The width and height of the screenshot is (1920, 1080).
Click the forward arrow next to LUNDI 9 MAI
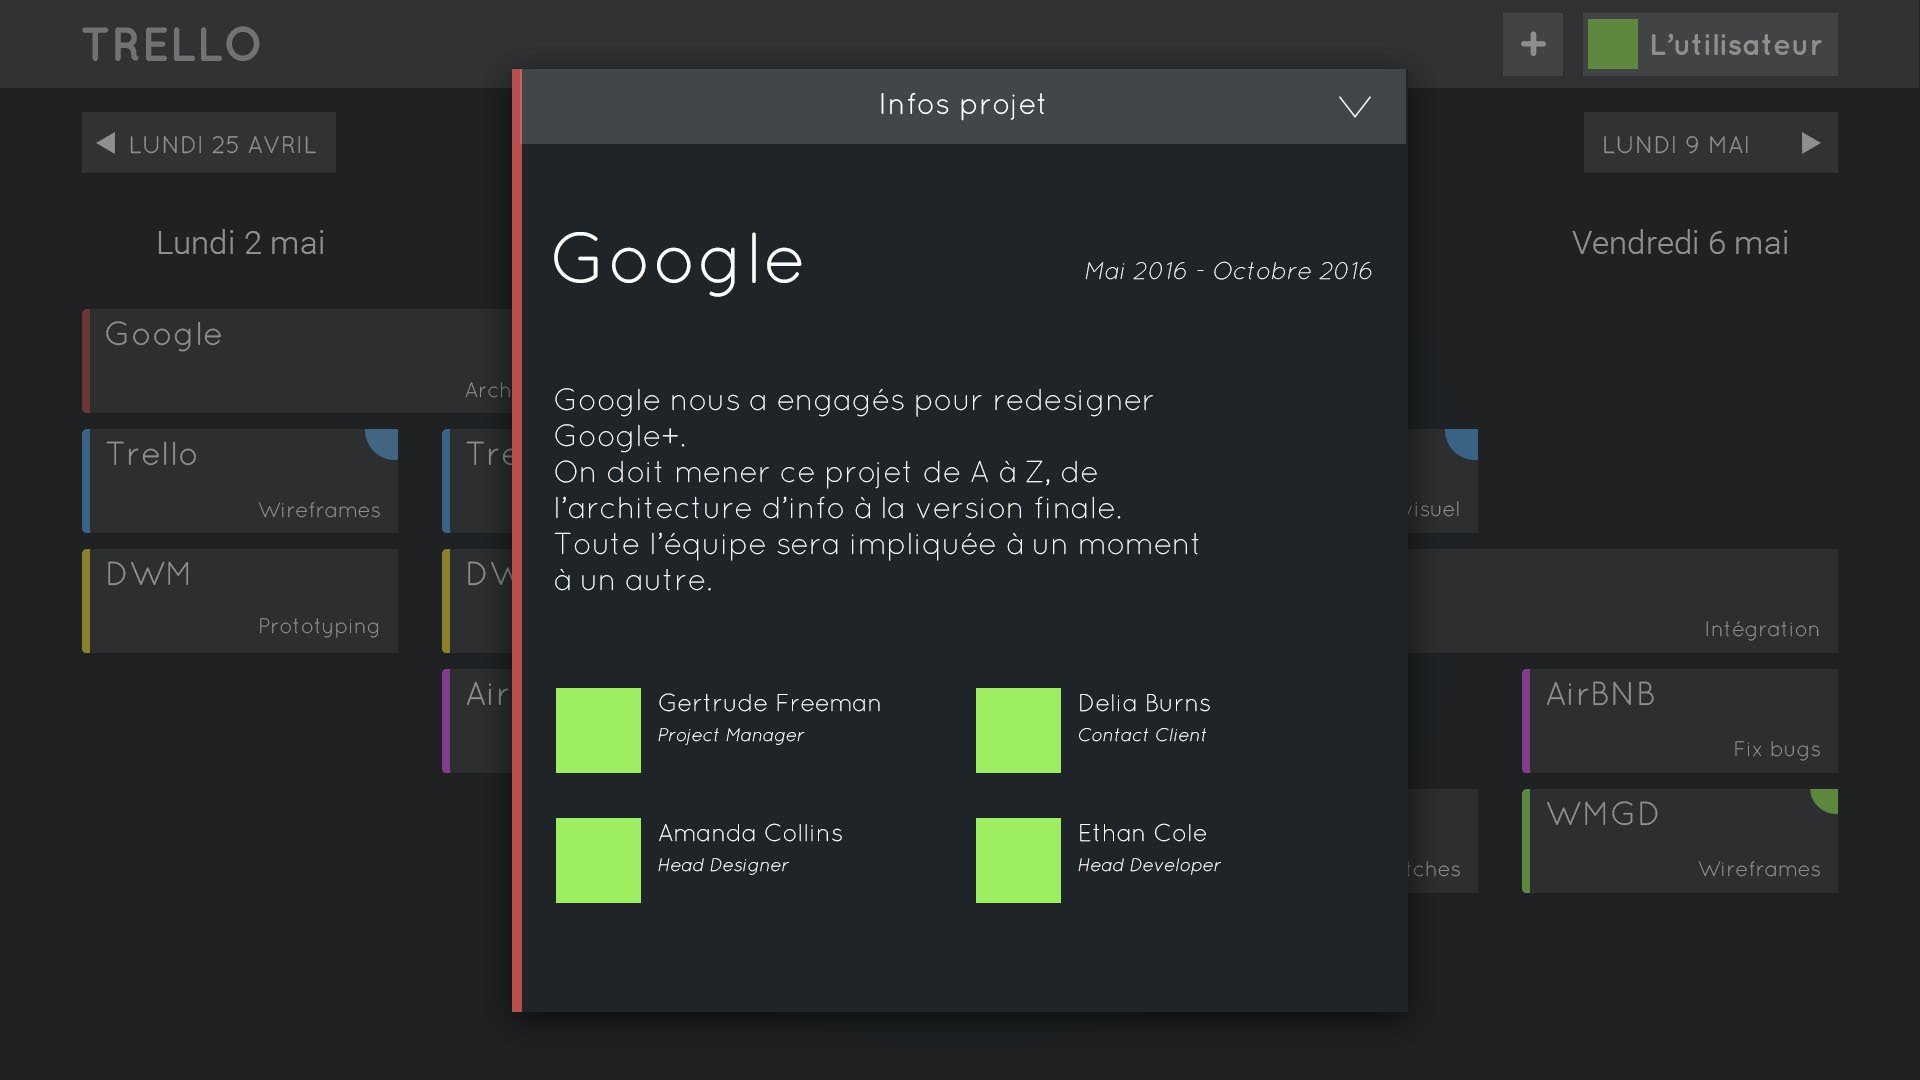[1812, 142]
